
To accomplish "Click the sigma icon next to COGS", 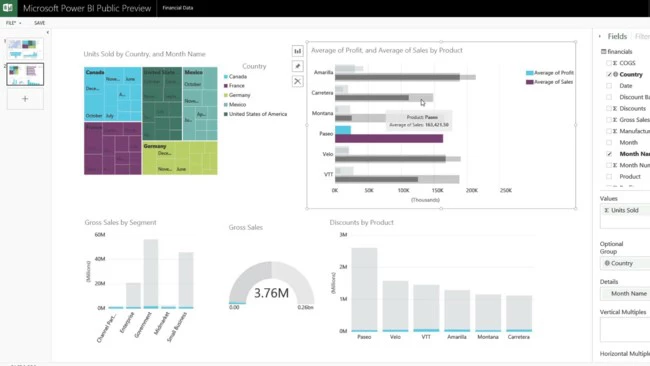I will pos(615,63).
